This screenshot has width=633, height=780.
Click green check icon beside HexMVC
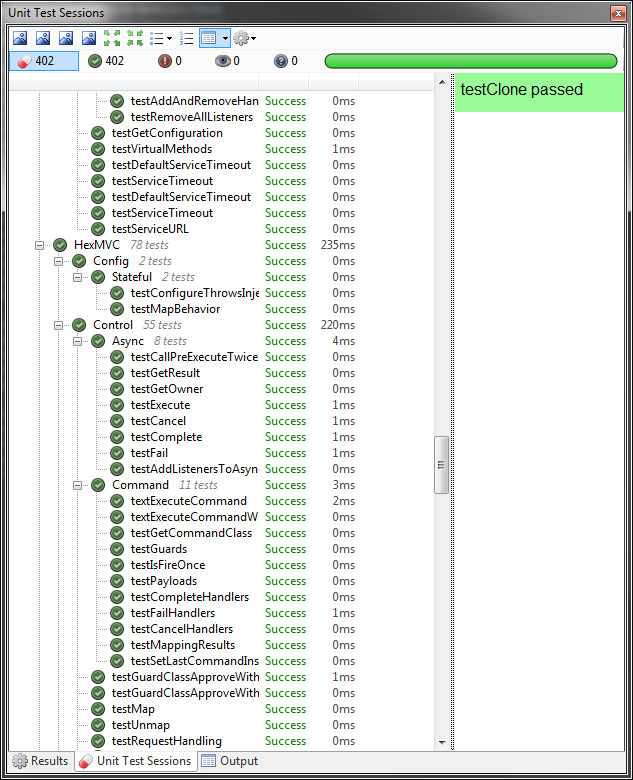point(60,245)
